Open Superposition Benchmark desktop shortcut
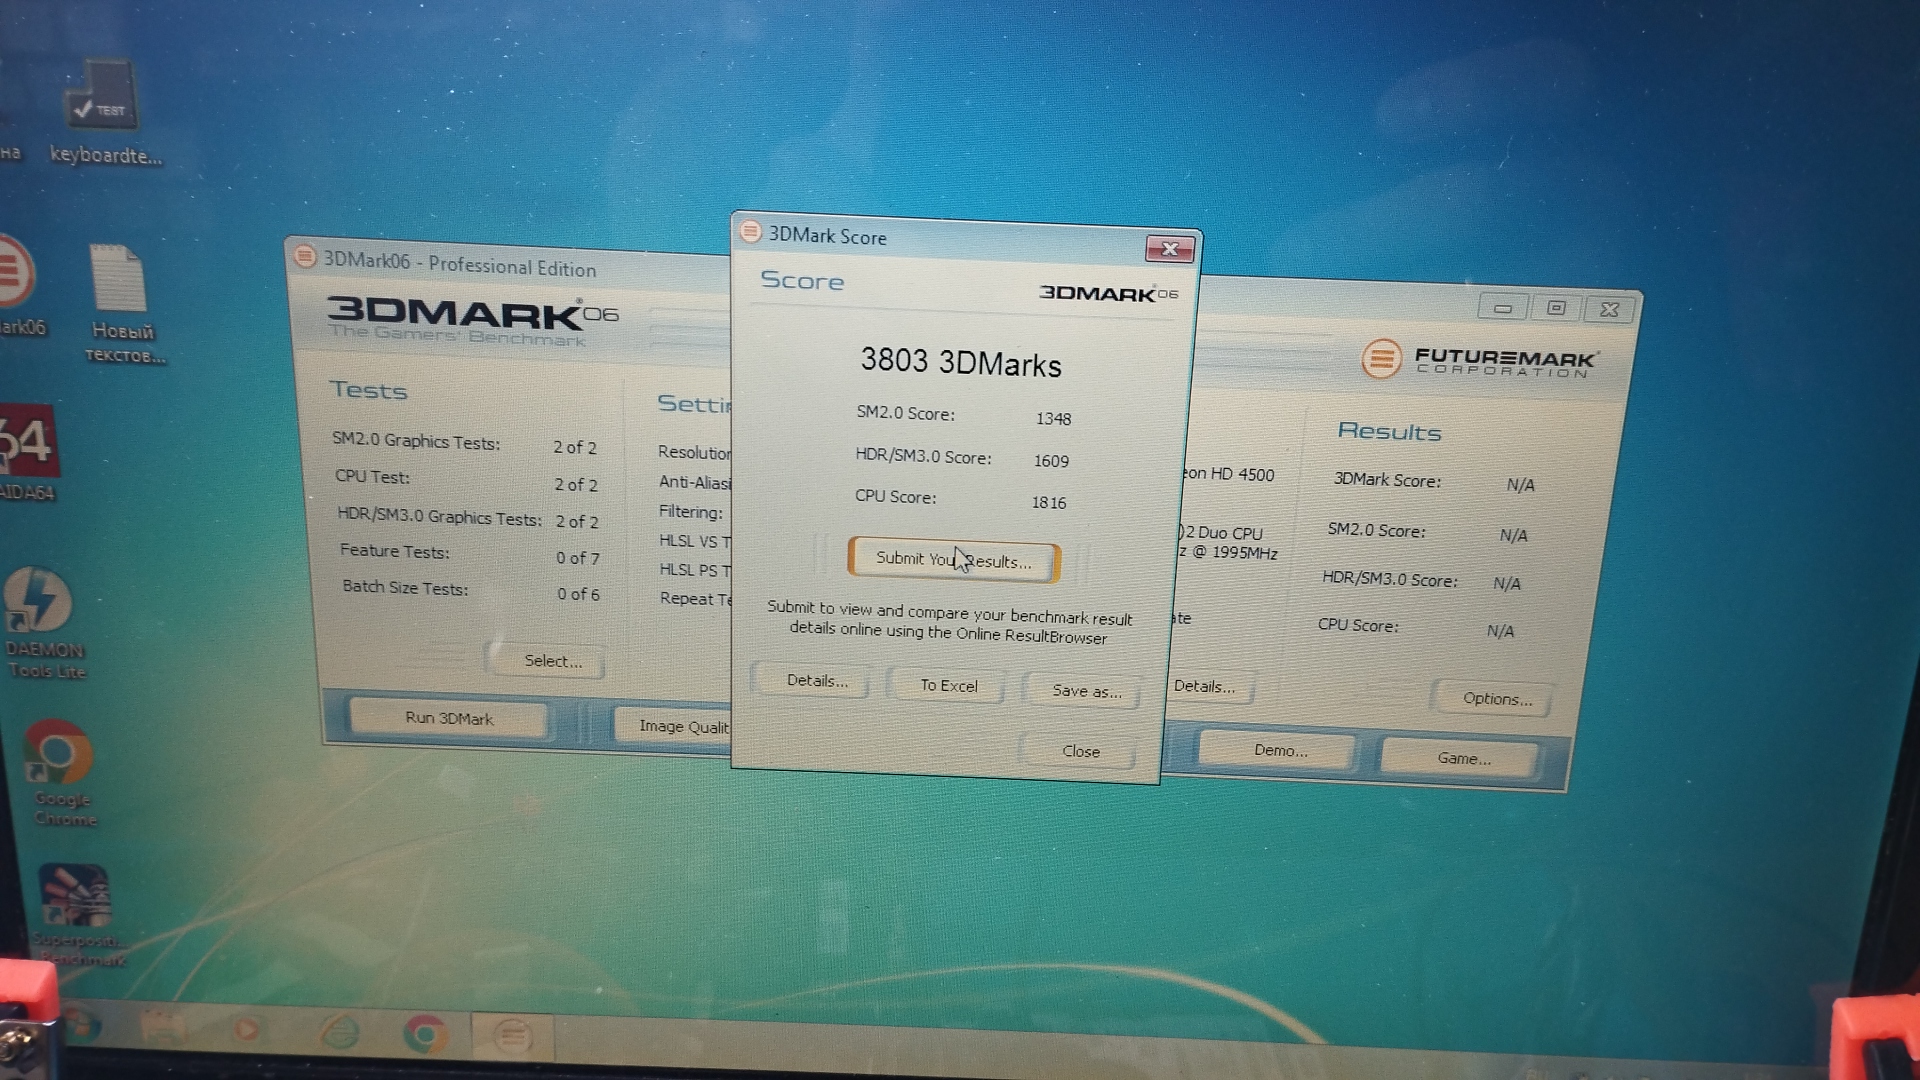The image size is (1920, 1080). tap(78, 914)
